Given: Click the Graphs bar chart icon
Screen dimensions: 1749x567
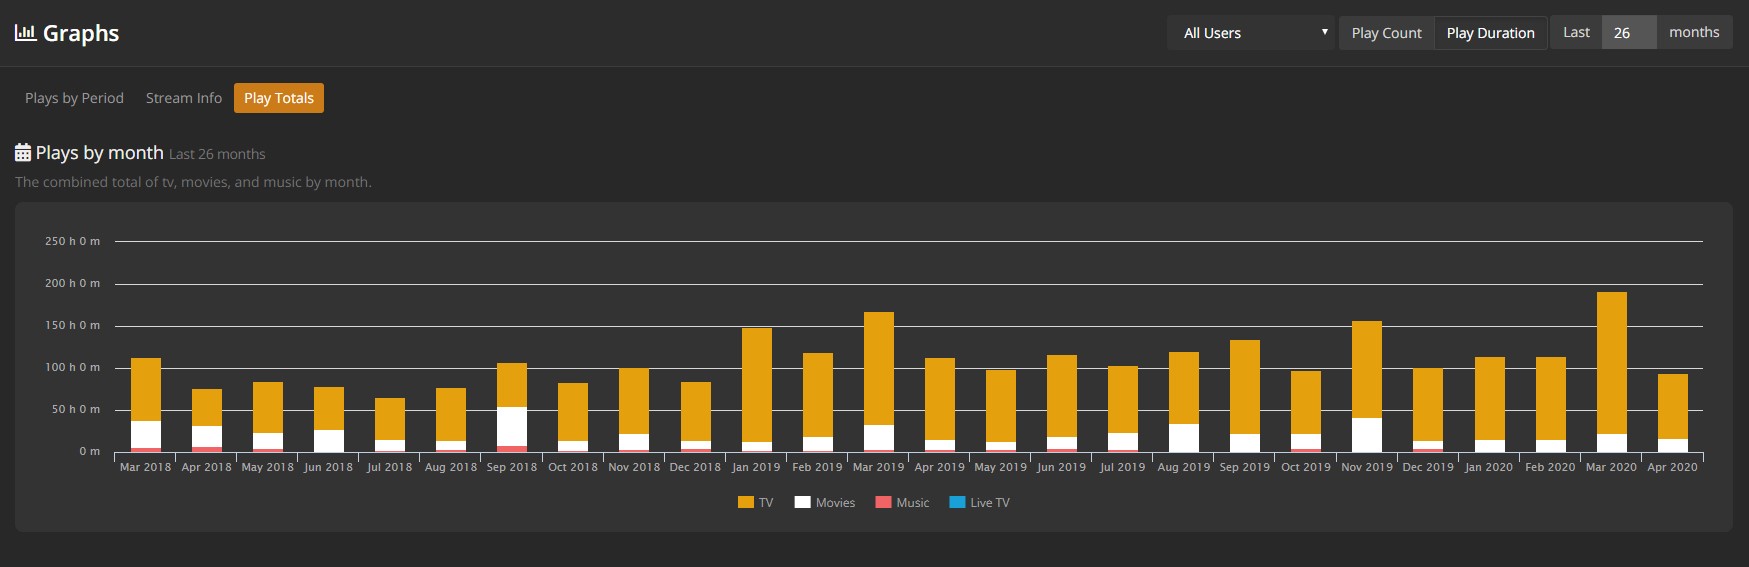Looking at the screenshot, I should point(25,33).
